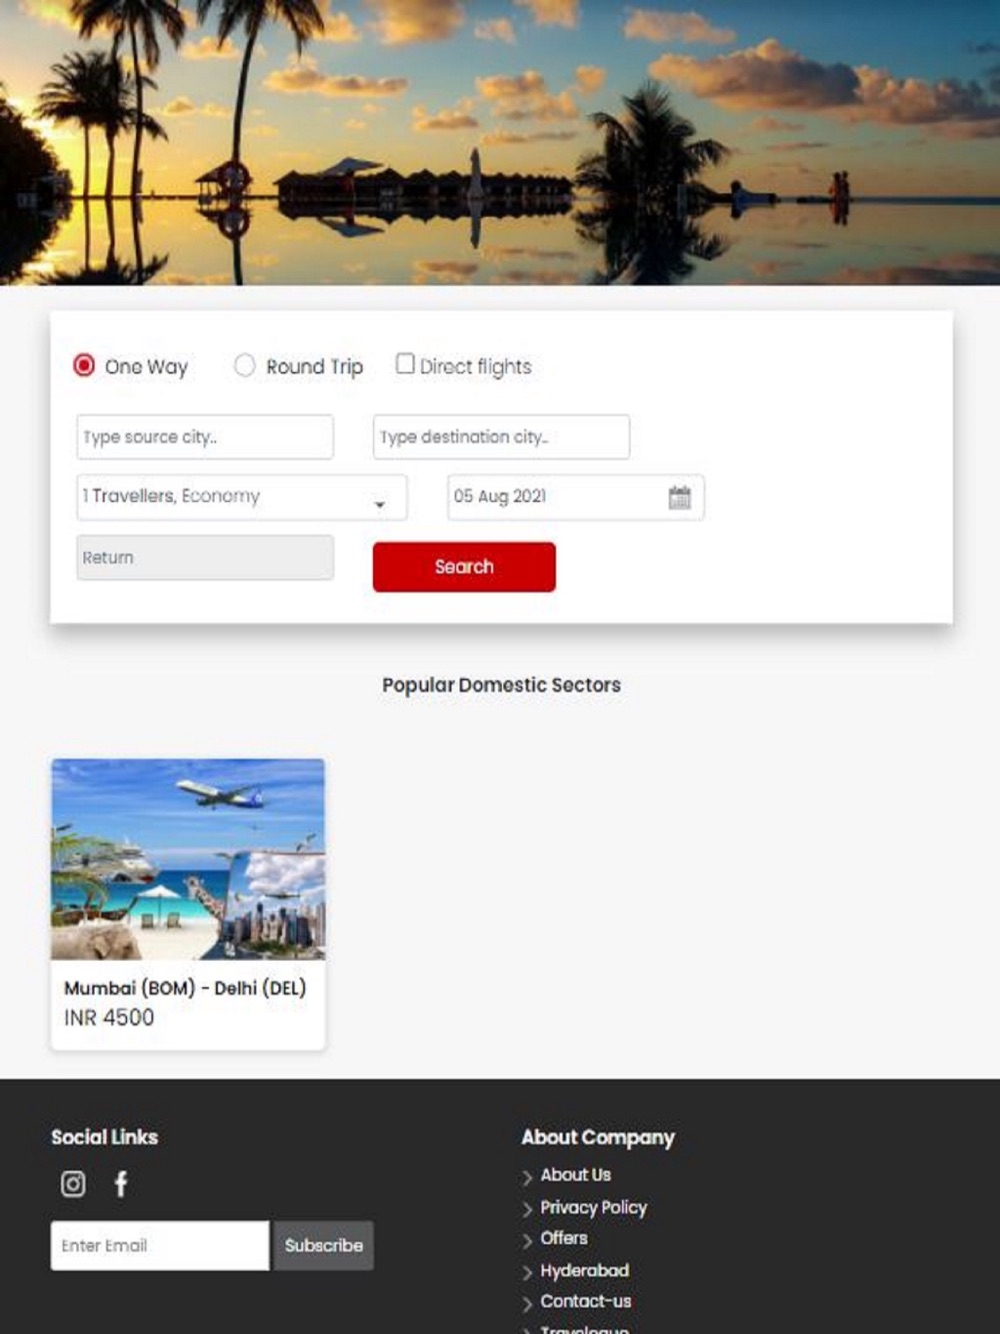
Task: Select the One Way radio option
Action: click(x=84, y=365)
